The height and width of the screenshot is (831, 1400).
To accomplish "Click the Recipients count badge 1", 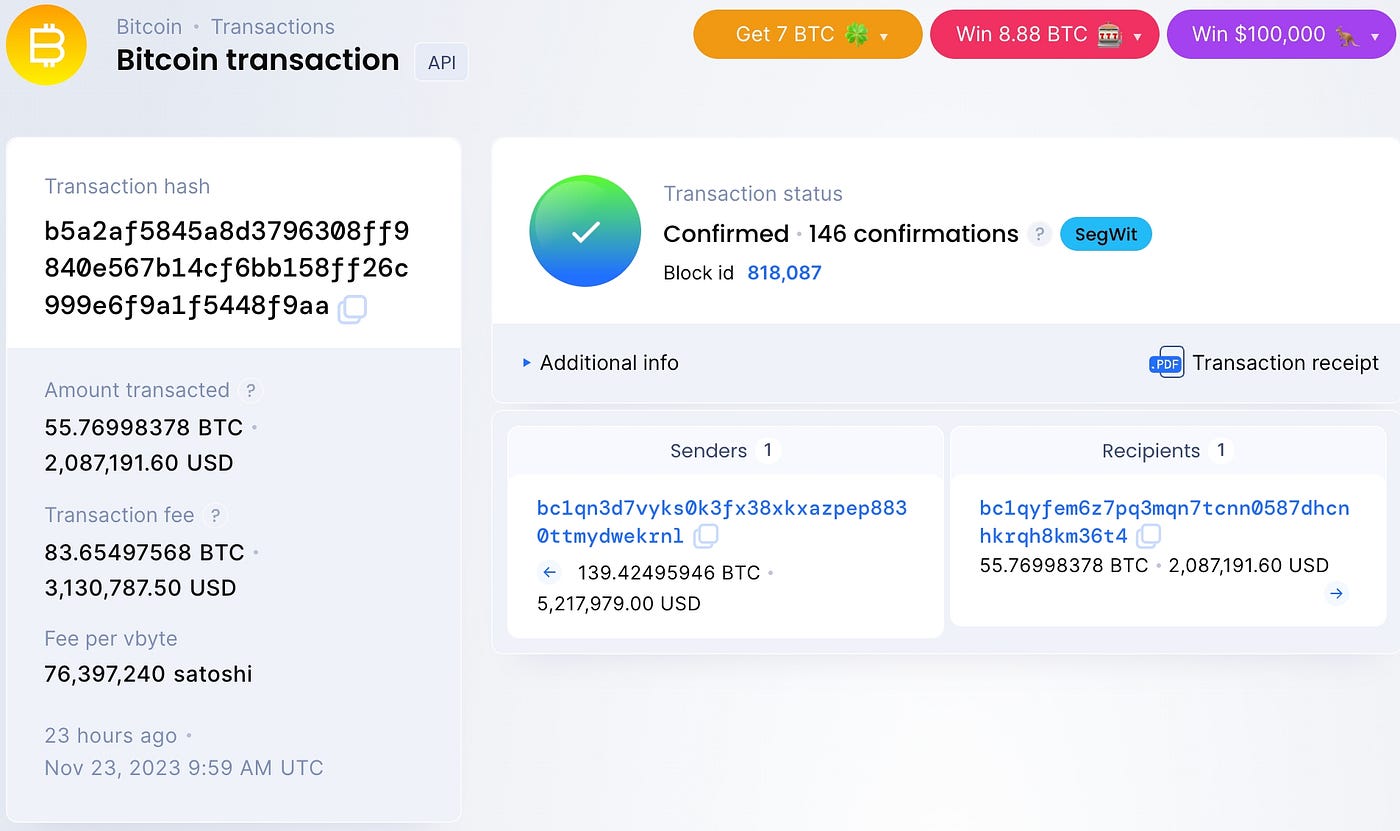I will point(1220,451).
